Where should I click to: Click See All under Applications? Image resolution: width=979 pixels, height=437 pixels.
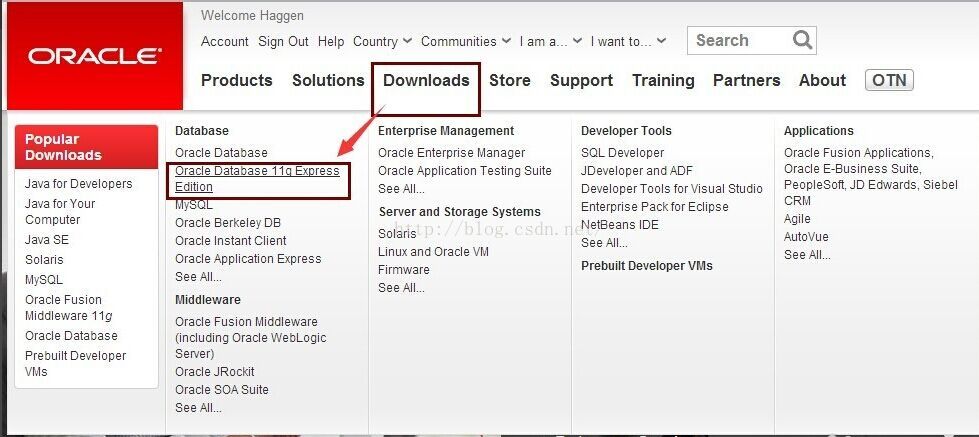(x=807, y=255)
